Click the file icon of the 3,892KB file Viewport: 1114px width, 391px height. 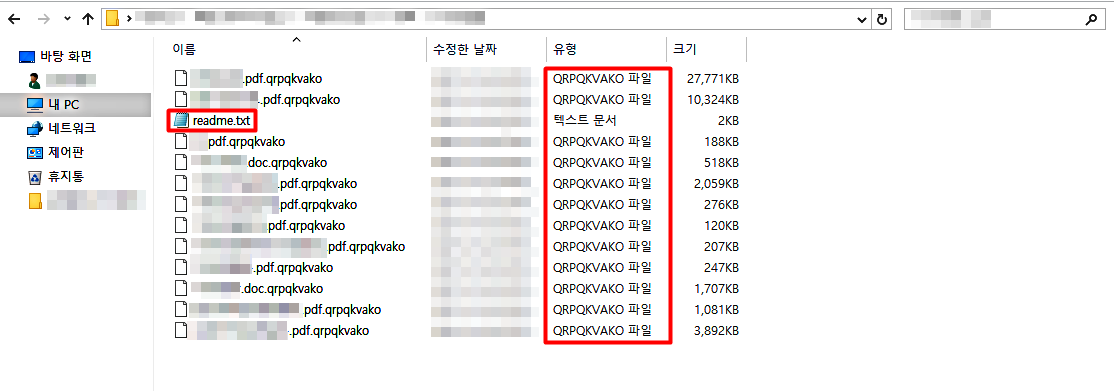click(180, 331)
